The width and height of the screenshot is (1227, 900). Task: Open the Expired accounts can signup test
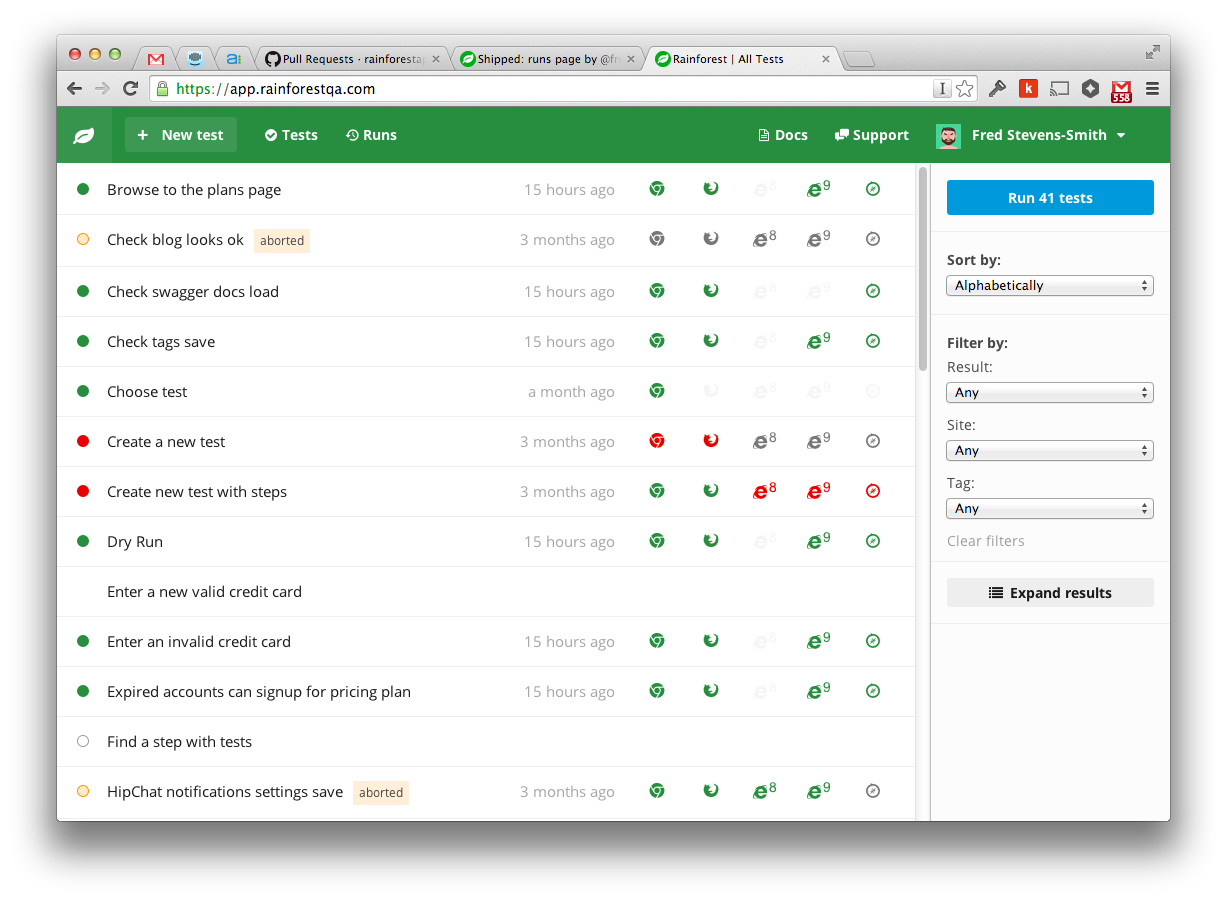[259, 691]
